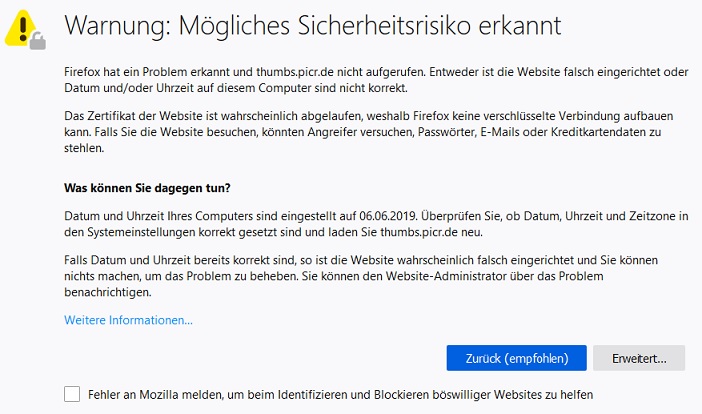Open the Weitere Informationen link
Viewport: 702px width, 414px height.
pyautogui.click(x=128, y=320)
